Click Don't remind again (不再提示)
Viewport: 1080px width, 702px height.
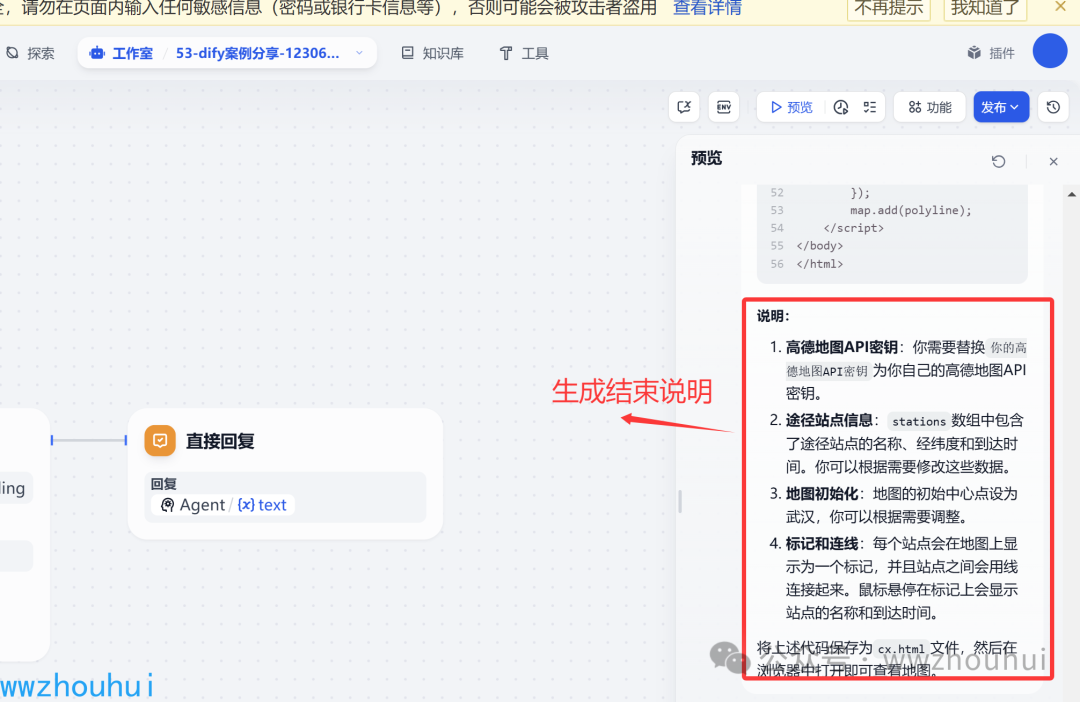(x=889, y=8)
